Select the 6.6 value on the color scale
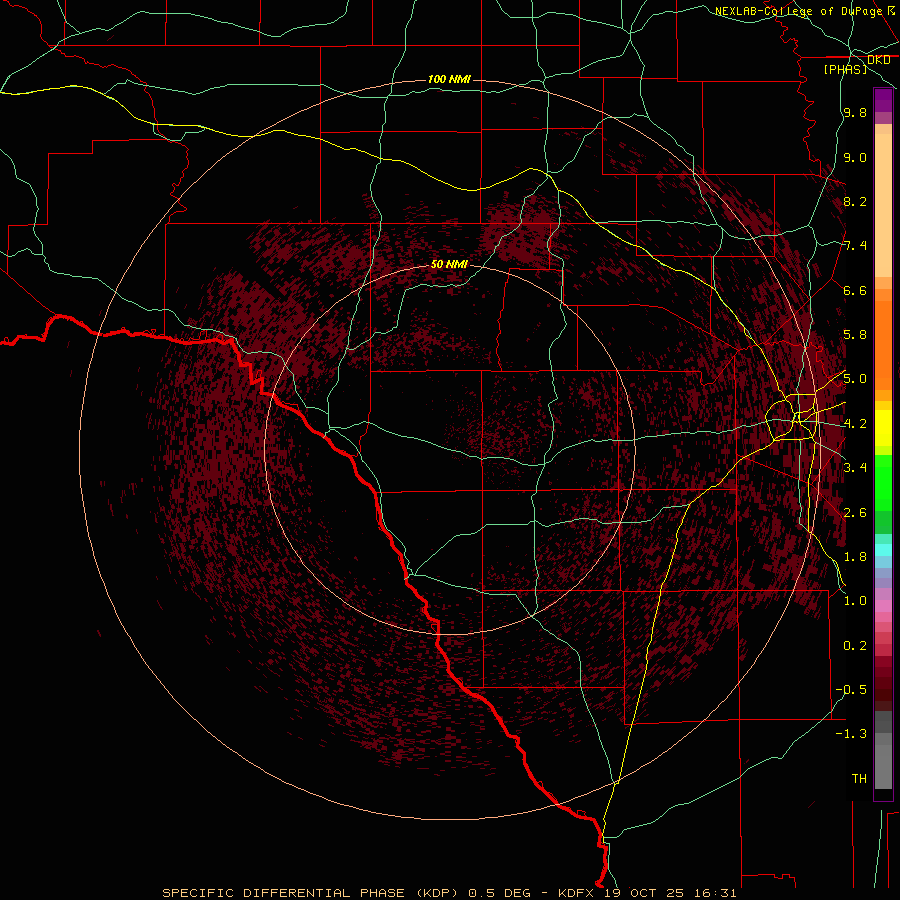This screenshot has height=900, width=900. [855, 290]
